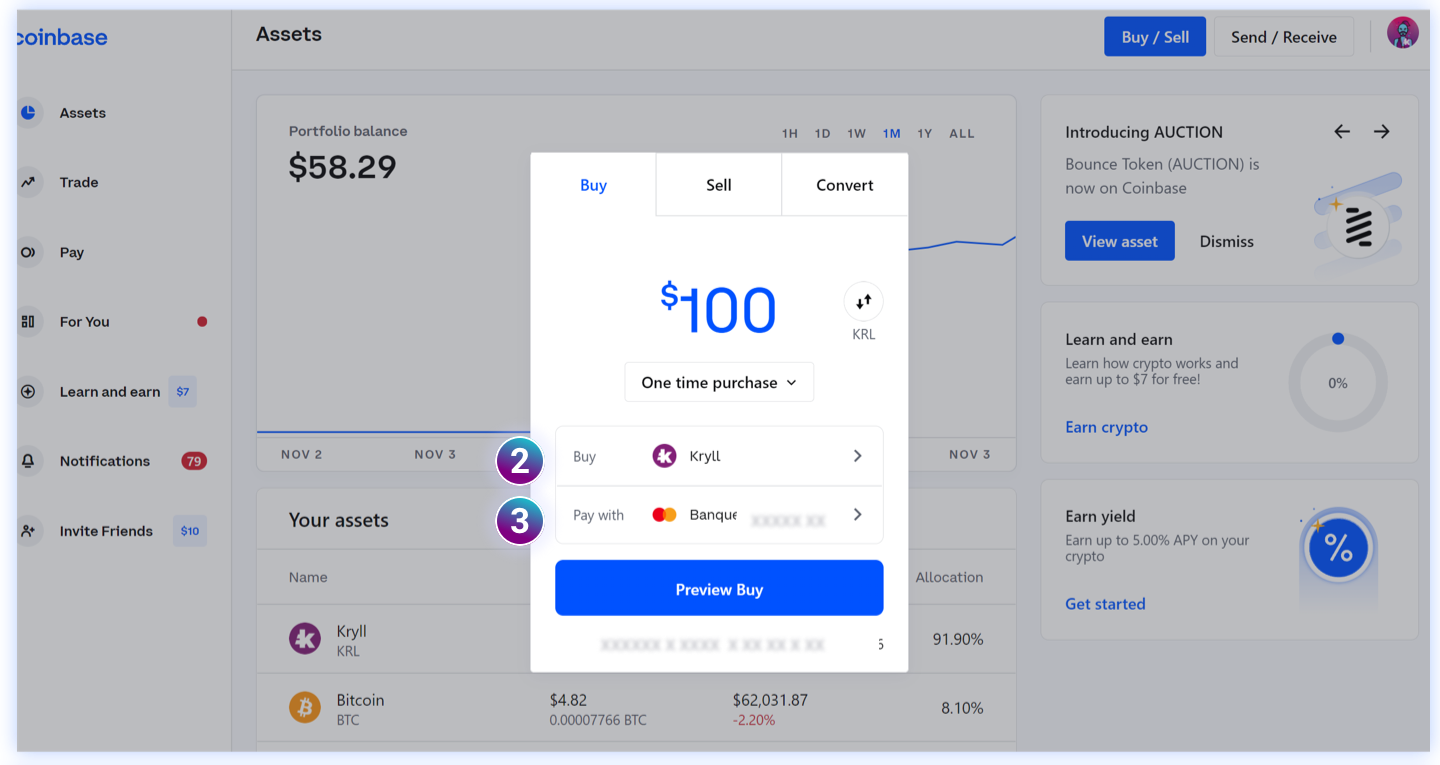Click the $100 amount field
This screenshot has height=765, width=1440.
click(718, 309)
